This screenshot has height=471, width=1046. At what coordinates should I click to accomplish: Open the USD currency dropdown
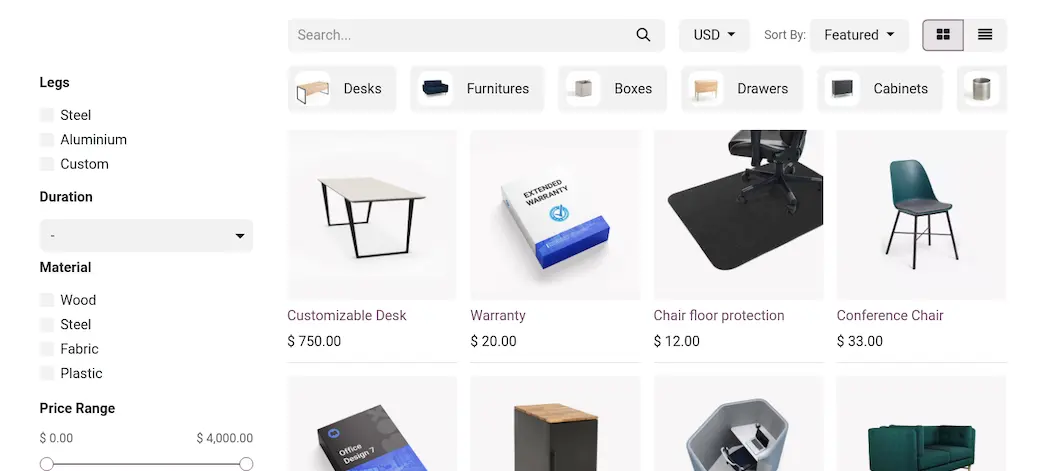pos(714,35)
